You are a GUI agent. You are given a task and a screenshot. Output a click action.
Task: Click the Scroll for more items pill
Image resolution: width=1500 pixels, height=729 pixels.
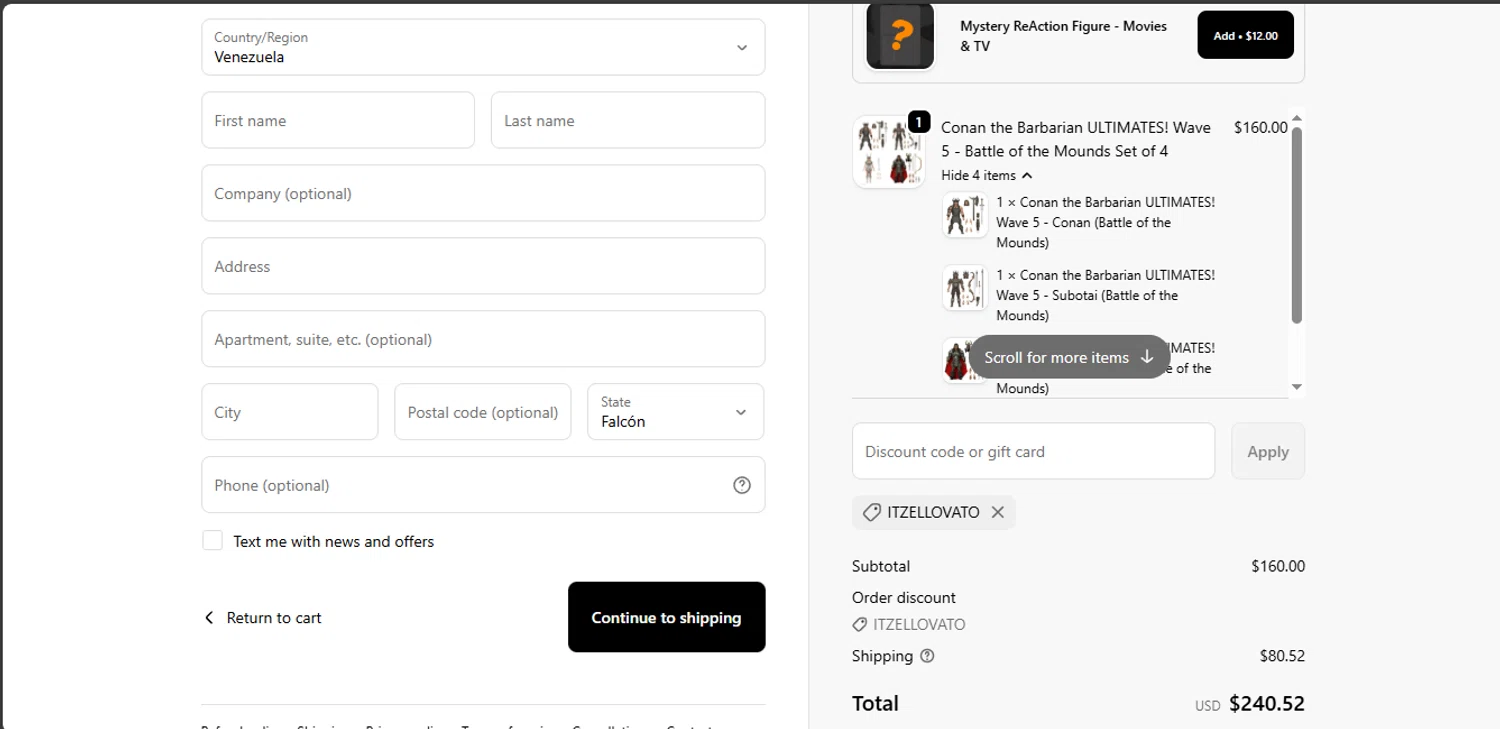(x=1069, y=357)
